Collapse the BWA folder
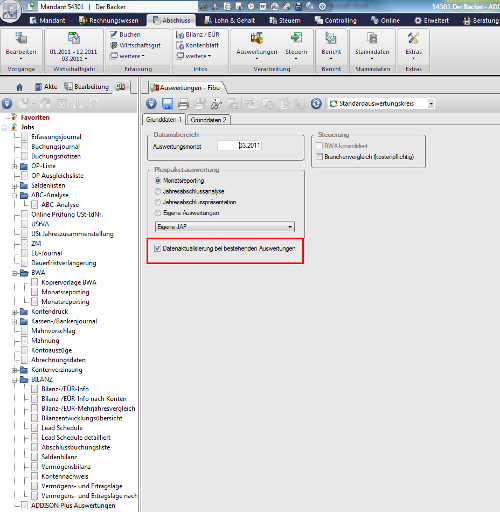Image resolution: width=500 pixels, height=512 pixels. point(14,273)
